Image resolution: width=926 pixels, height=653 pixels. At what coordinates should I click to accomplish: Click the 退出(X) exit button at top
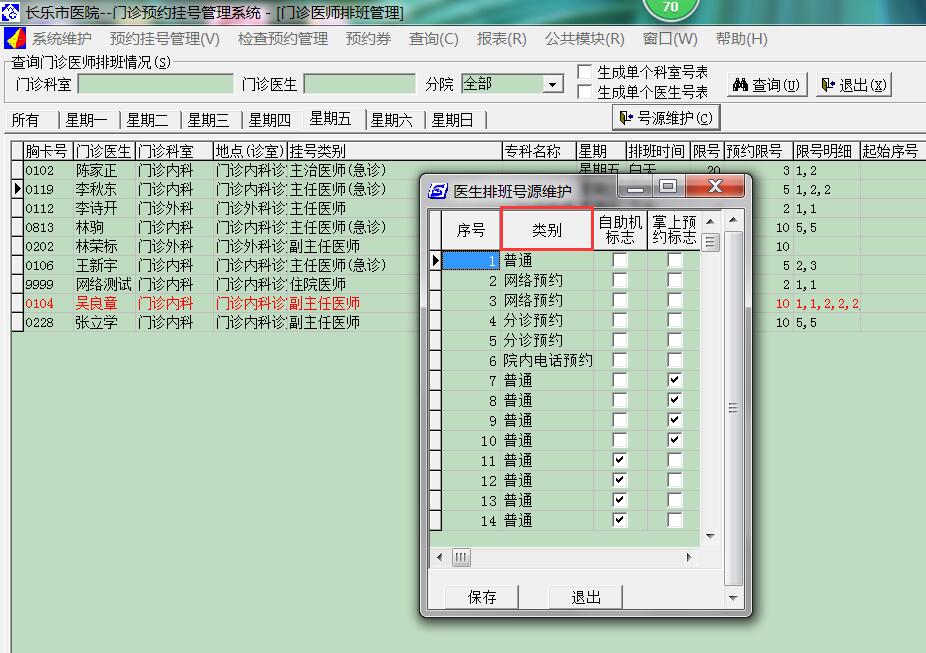(854, 85)
